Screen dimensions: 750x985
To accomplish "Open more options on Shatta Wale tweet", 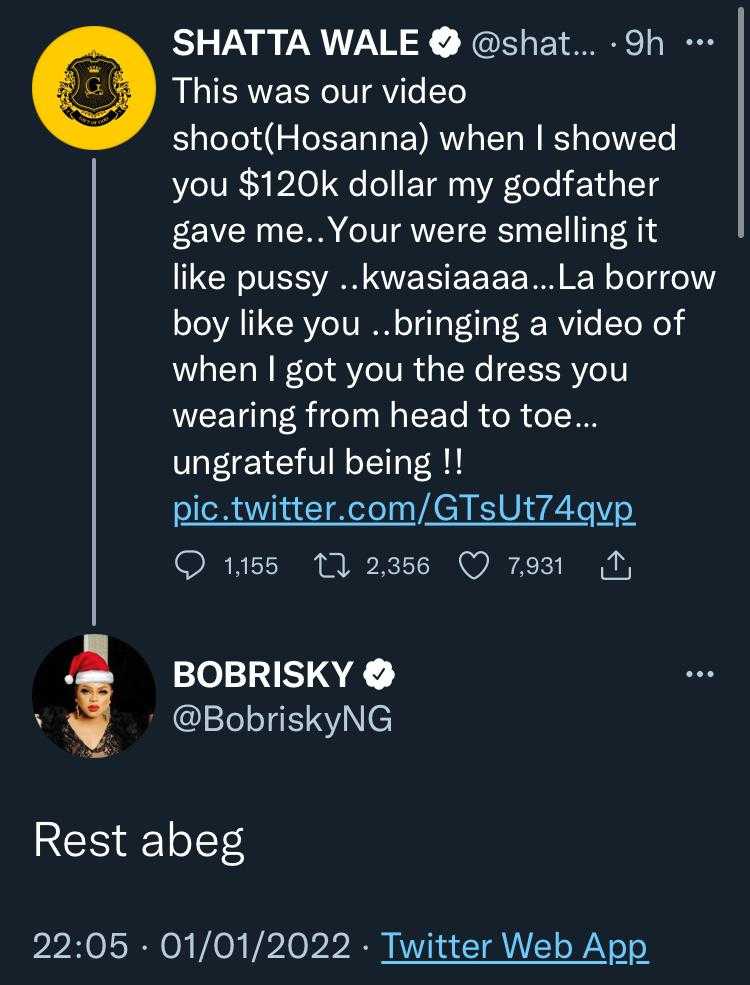I will tap(697, 43).
